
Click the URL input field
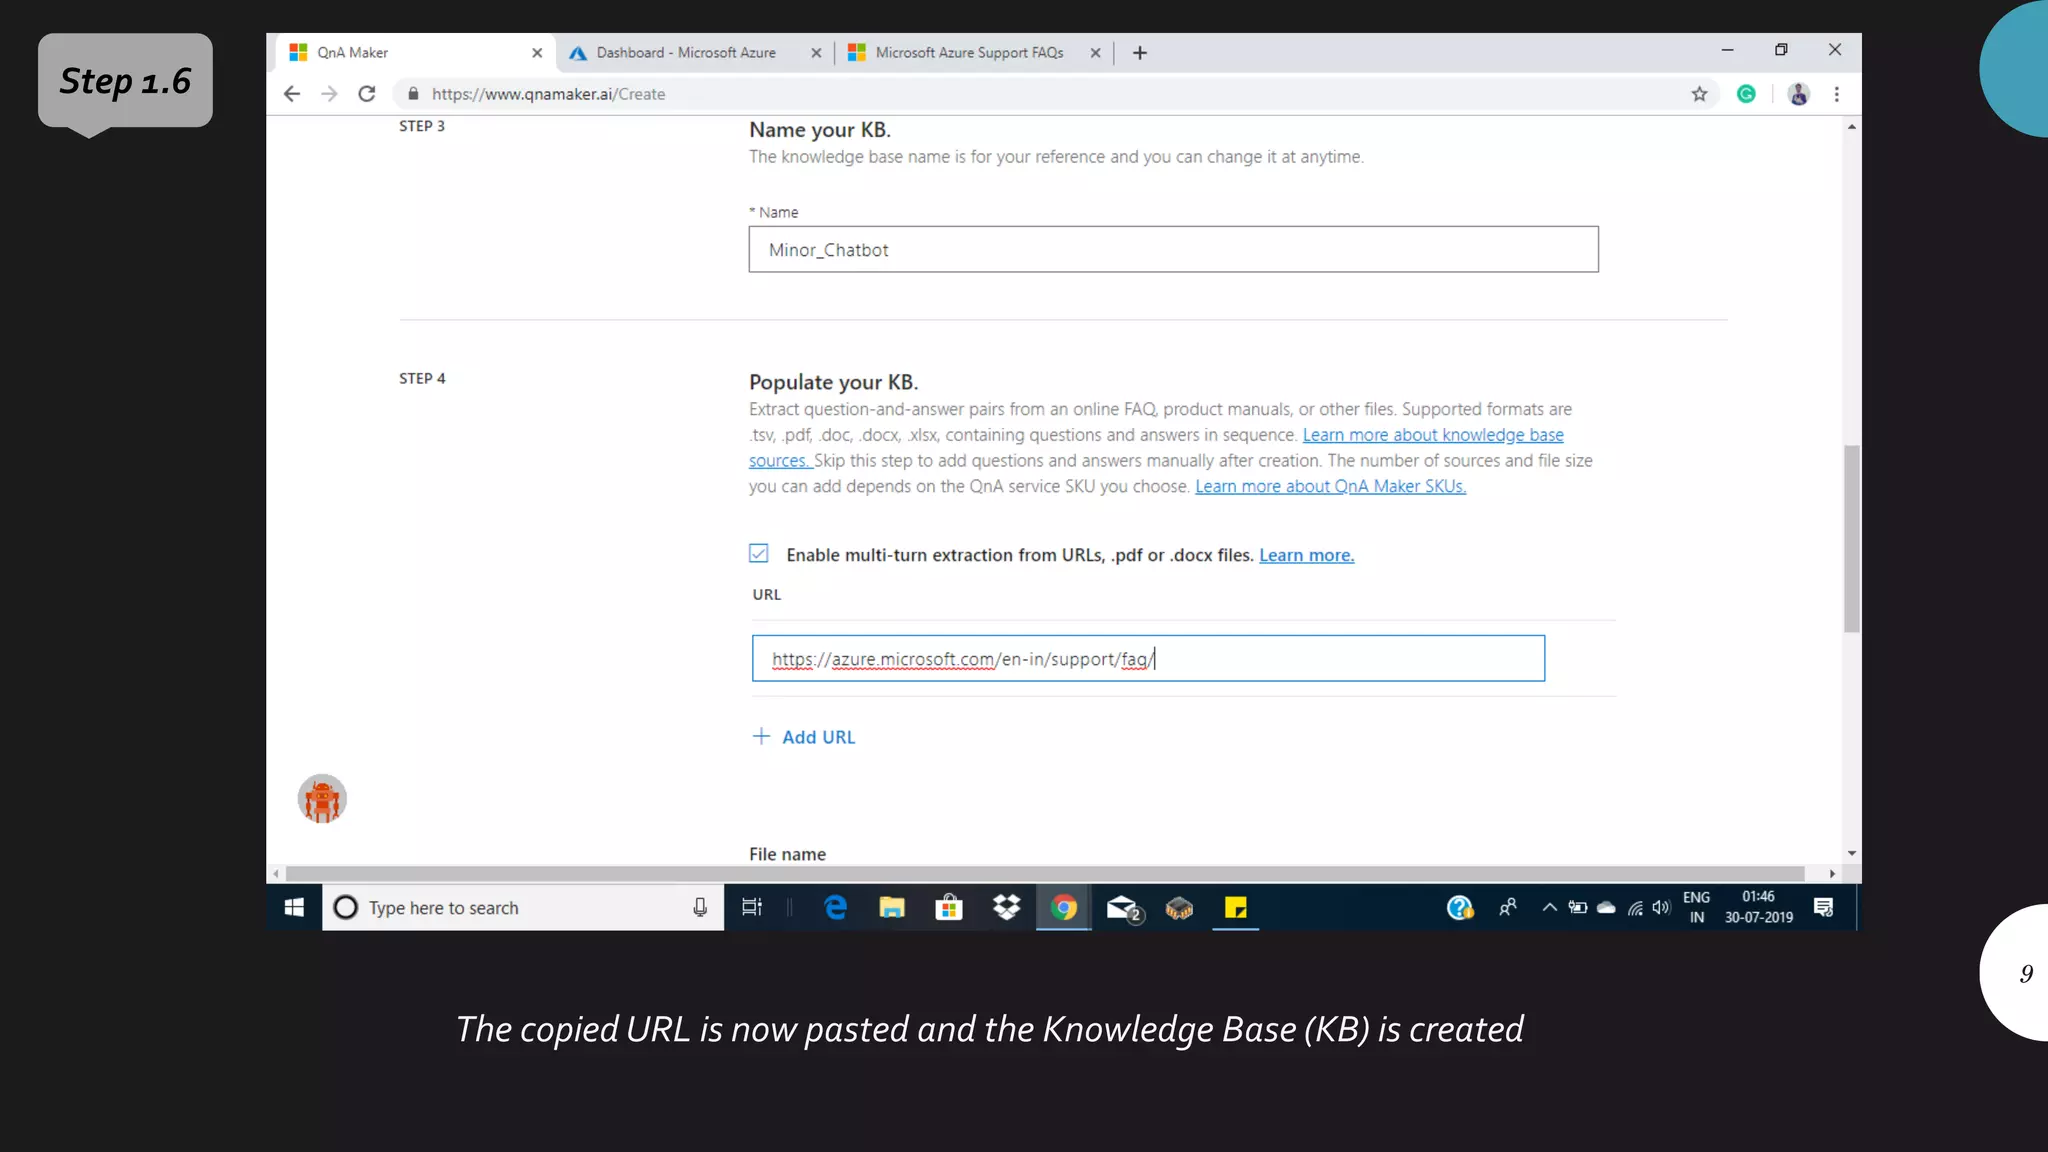1148,658
